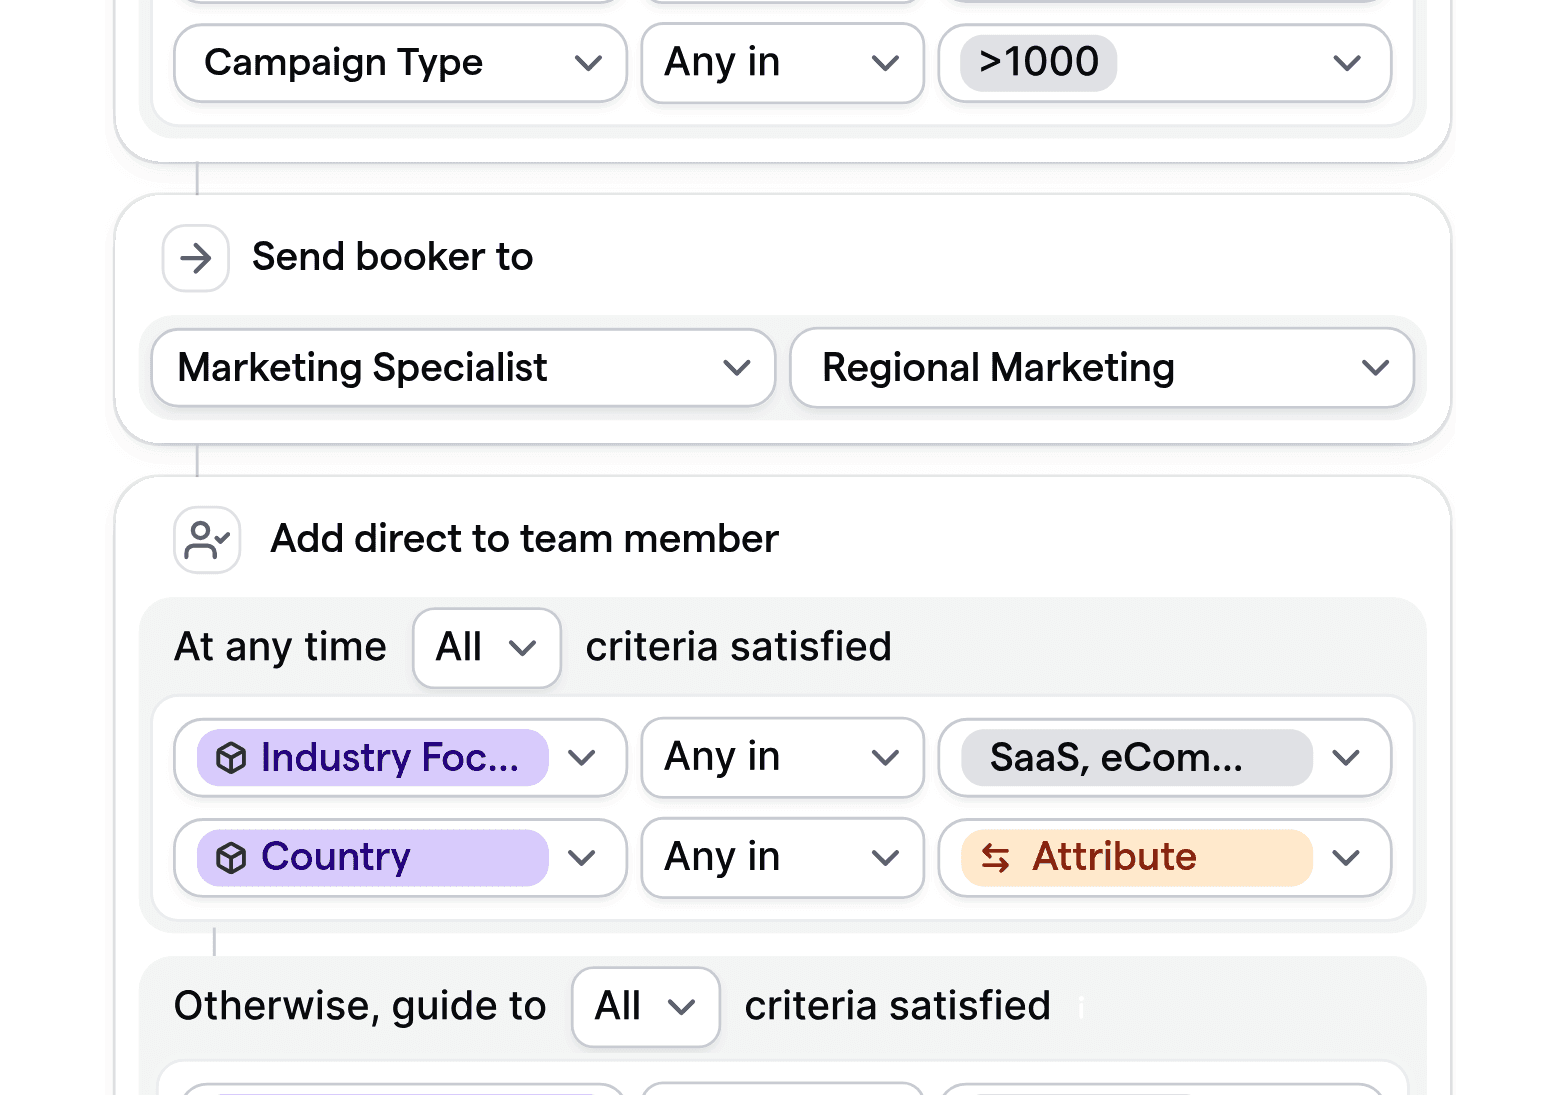Expand the Country field dropdown chevron
This screenshot has height=1095, width=1560.
pyautogui.click(x=582, y=857)
